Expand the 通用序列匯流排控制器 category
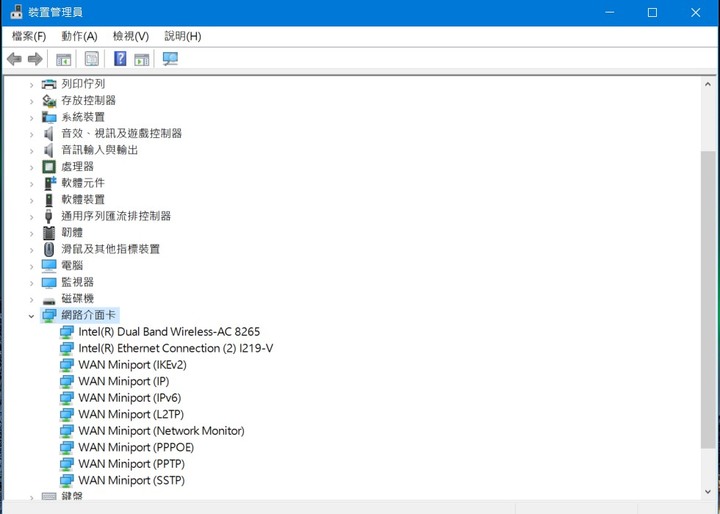Image resolution: width=720 pixels, height=514 pixels. [31, 217]
